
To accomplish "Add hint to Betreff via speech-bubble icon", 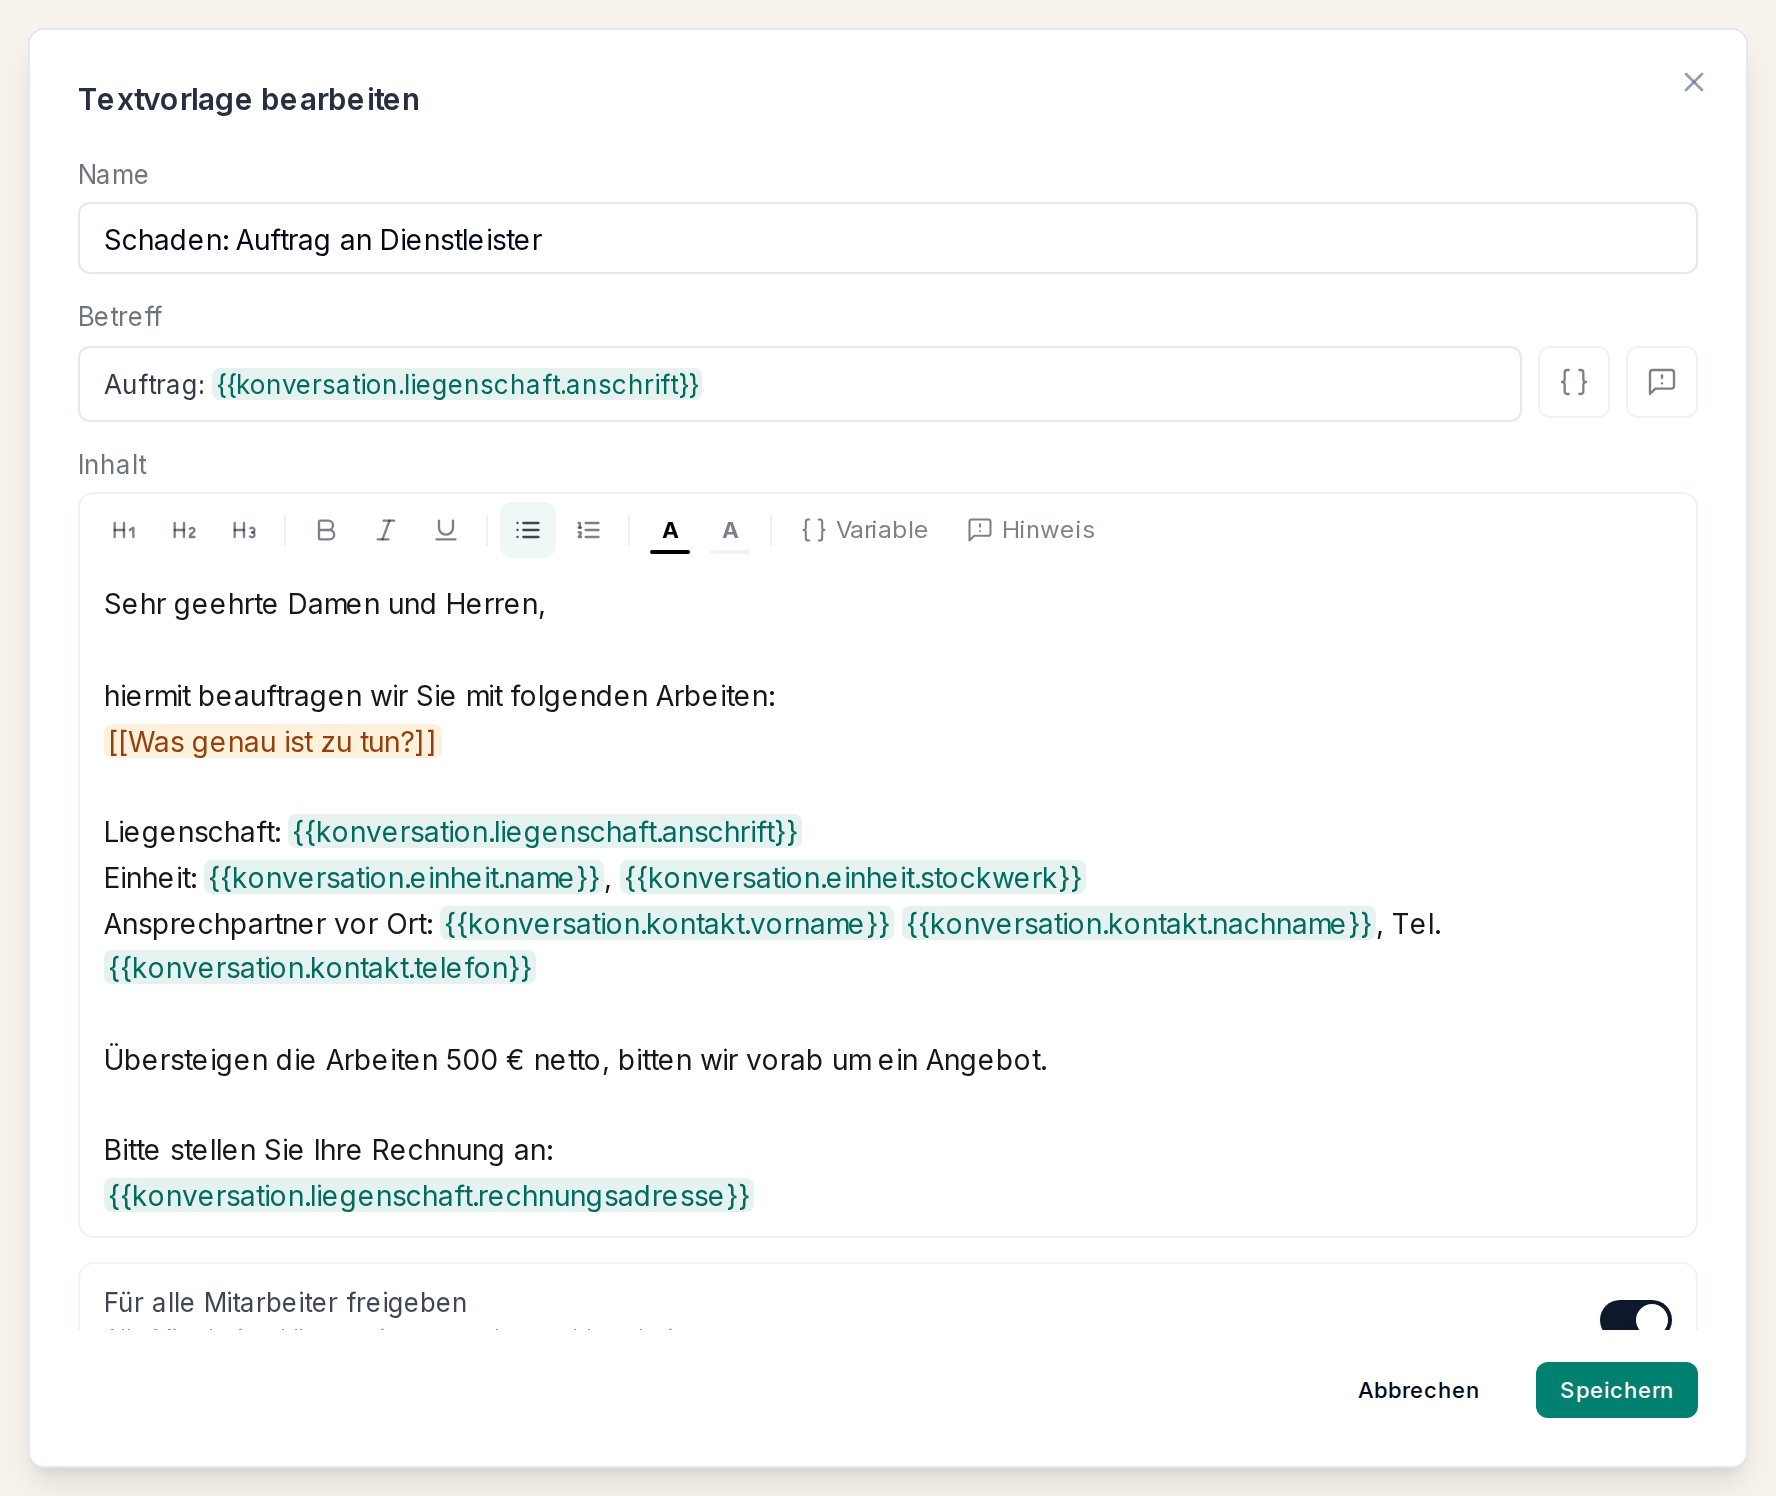I will pos(1662,382).
